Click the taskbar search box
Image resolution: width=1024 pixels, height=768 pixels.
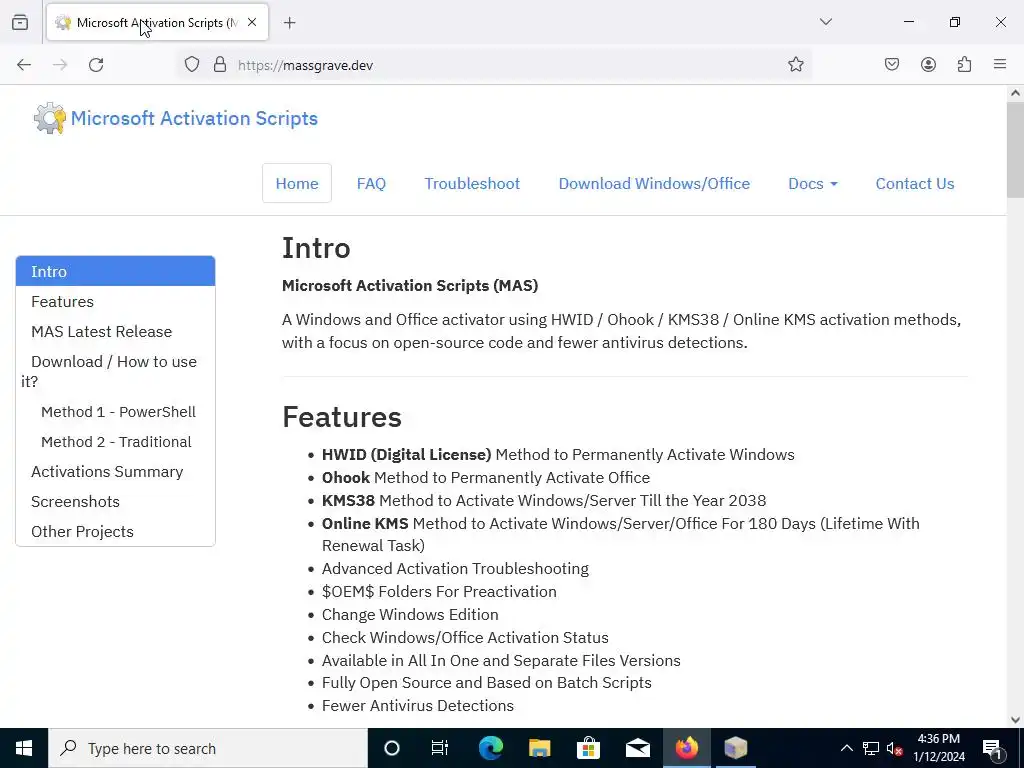tap(208, 748)
